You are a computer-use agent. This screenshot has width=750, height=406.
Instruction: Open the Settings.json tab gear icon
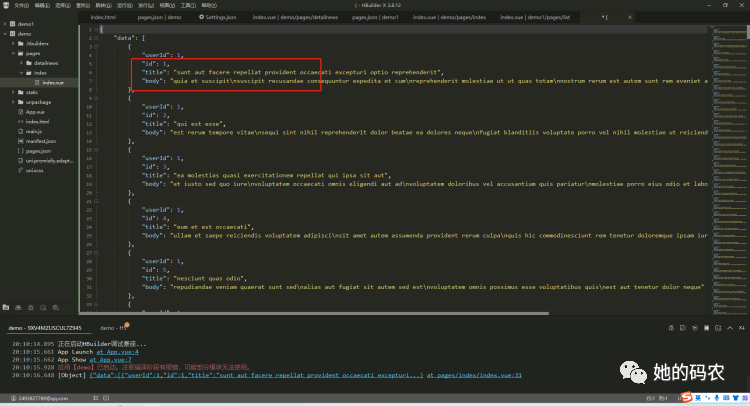pos(203,17)
